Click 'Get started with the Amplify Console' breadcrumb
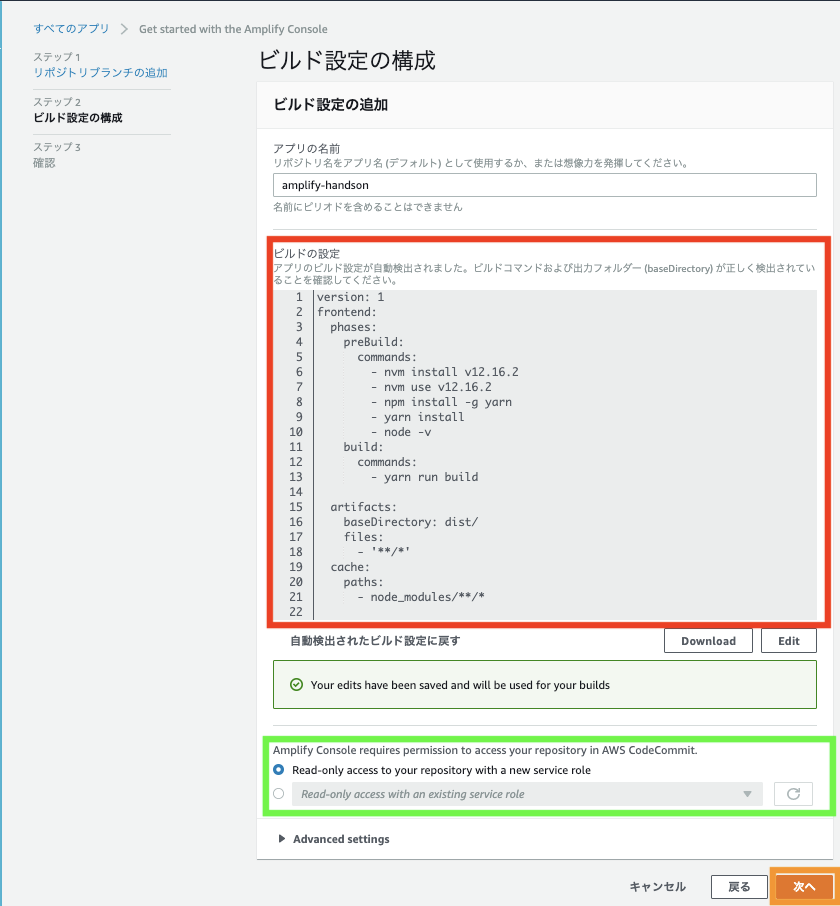 (x=233, y=29)
